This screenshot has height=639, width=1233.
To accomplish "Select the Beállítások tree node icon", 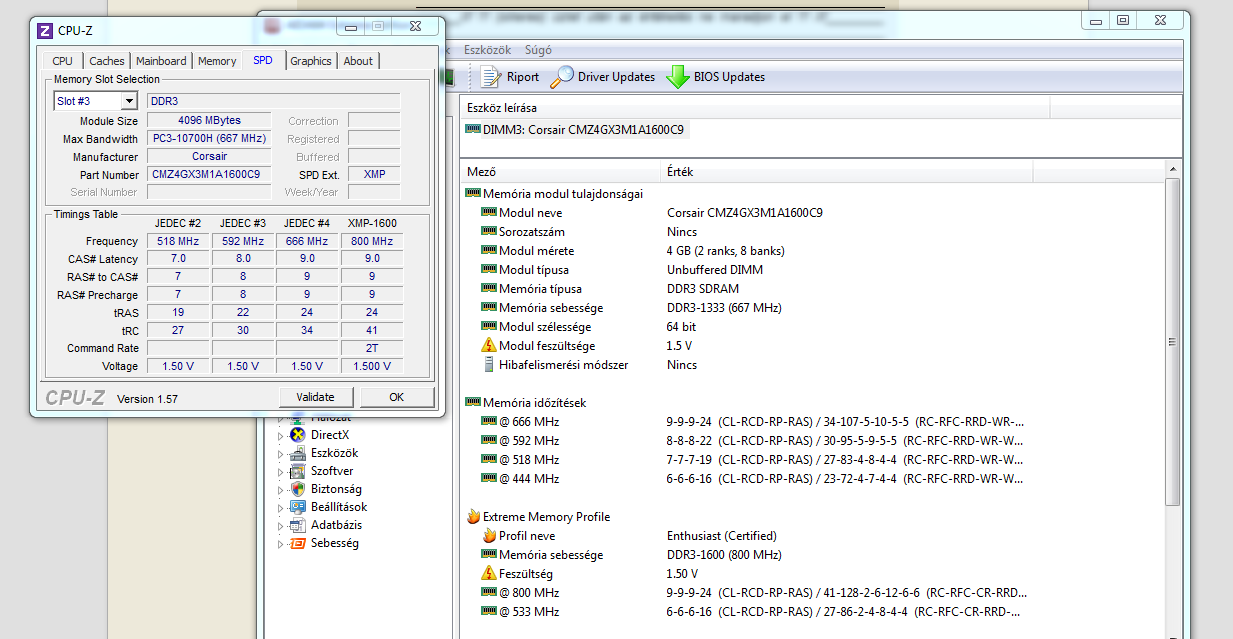I will [297, 507].
